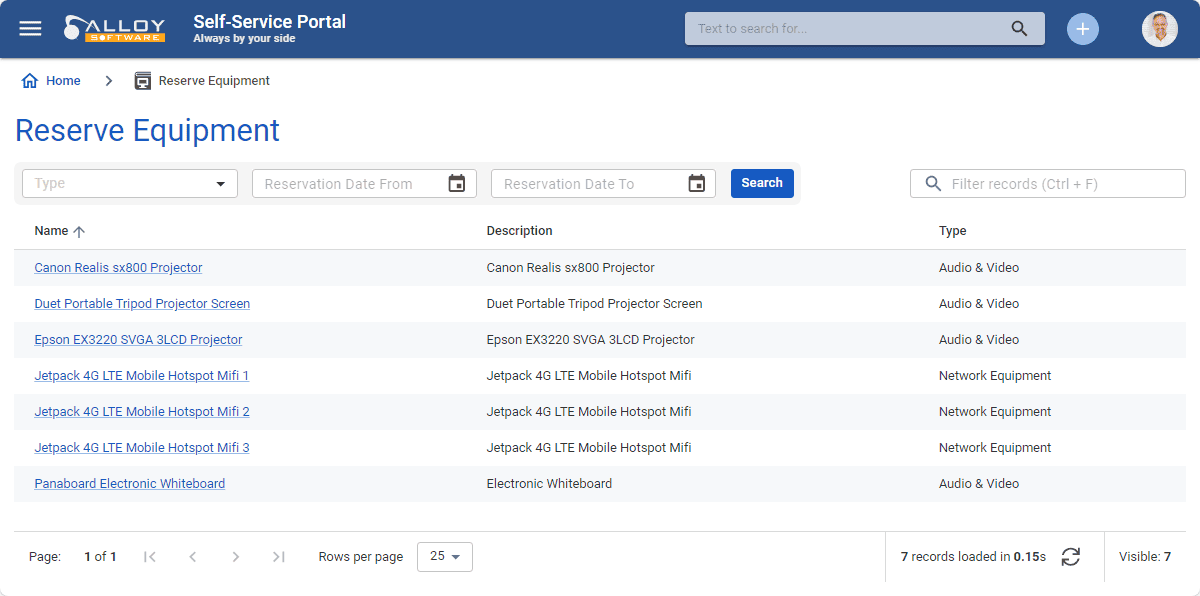Refresh records with the reload icon
This screenshot has height=596, width=1200.
point(1071,557)
